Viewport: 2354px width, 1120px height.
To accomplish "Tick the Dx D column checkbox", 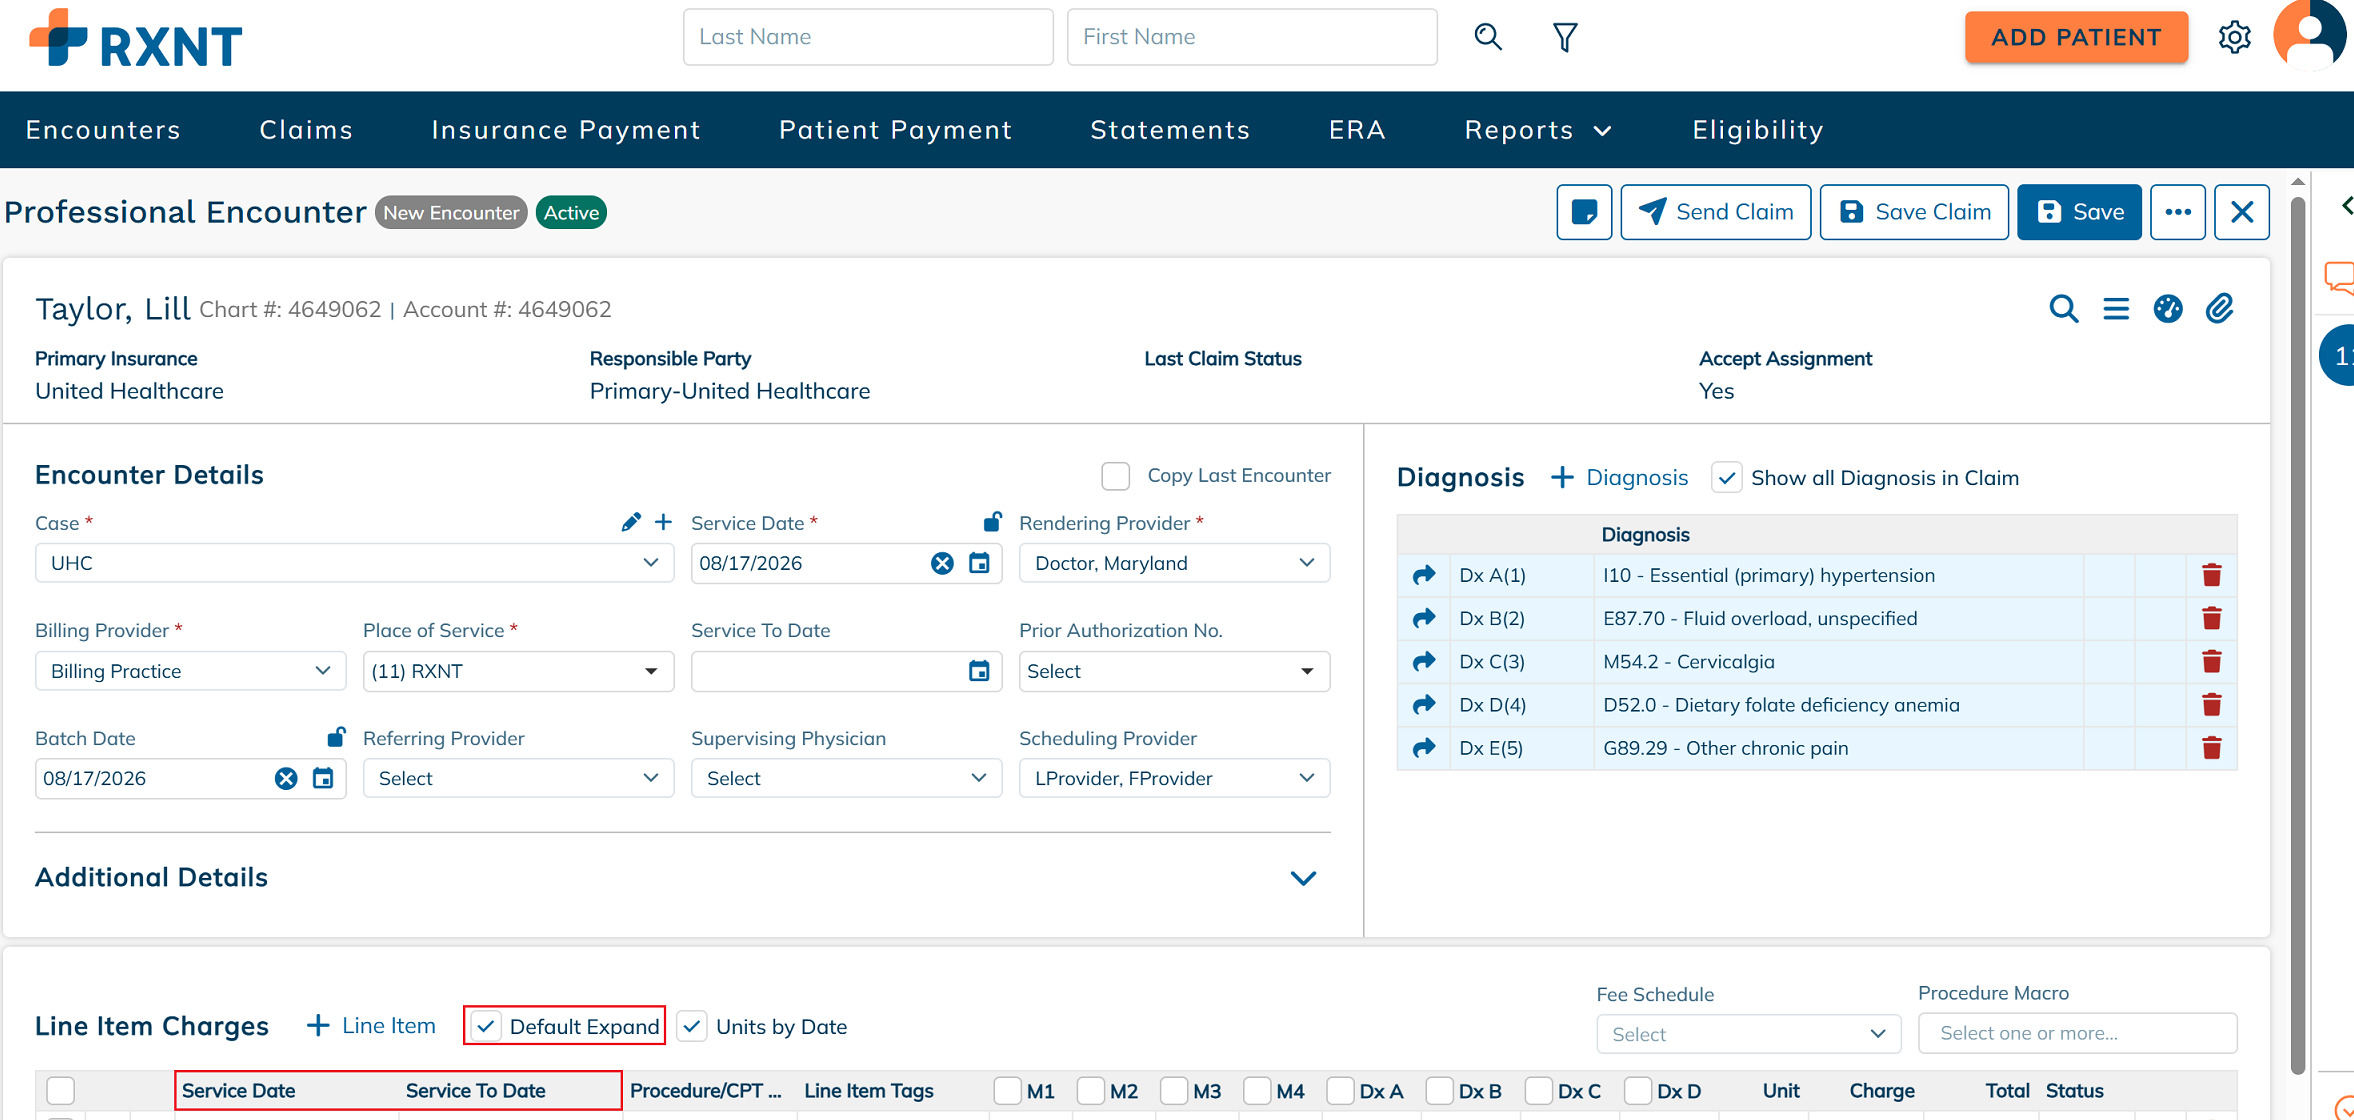I will coord(1638,1090).
